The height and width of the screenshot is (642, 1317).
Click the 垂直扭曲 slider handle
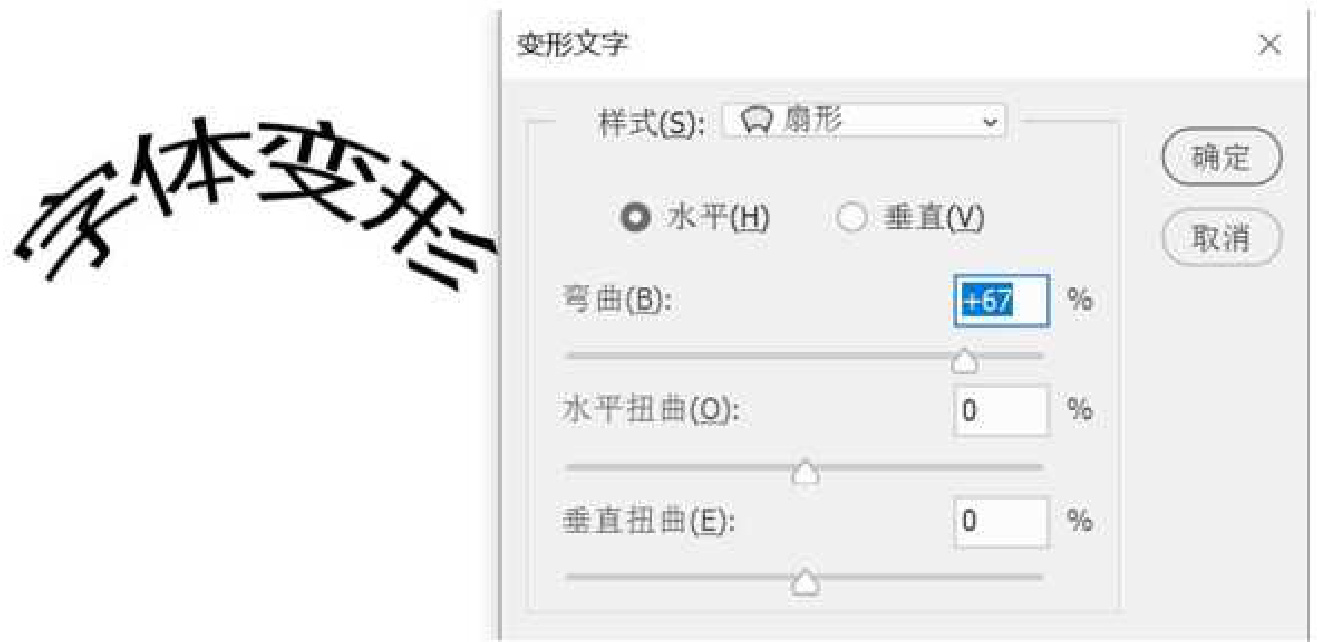pos(805,582)
